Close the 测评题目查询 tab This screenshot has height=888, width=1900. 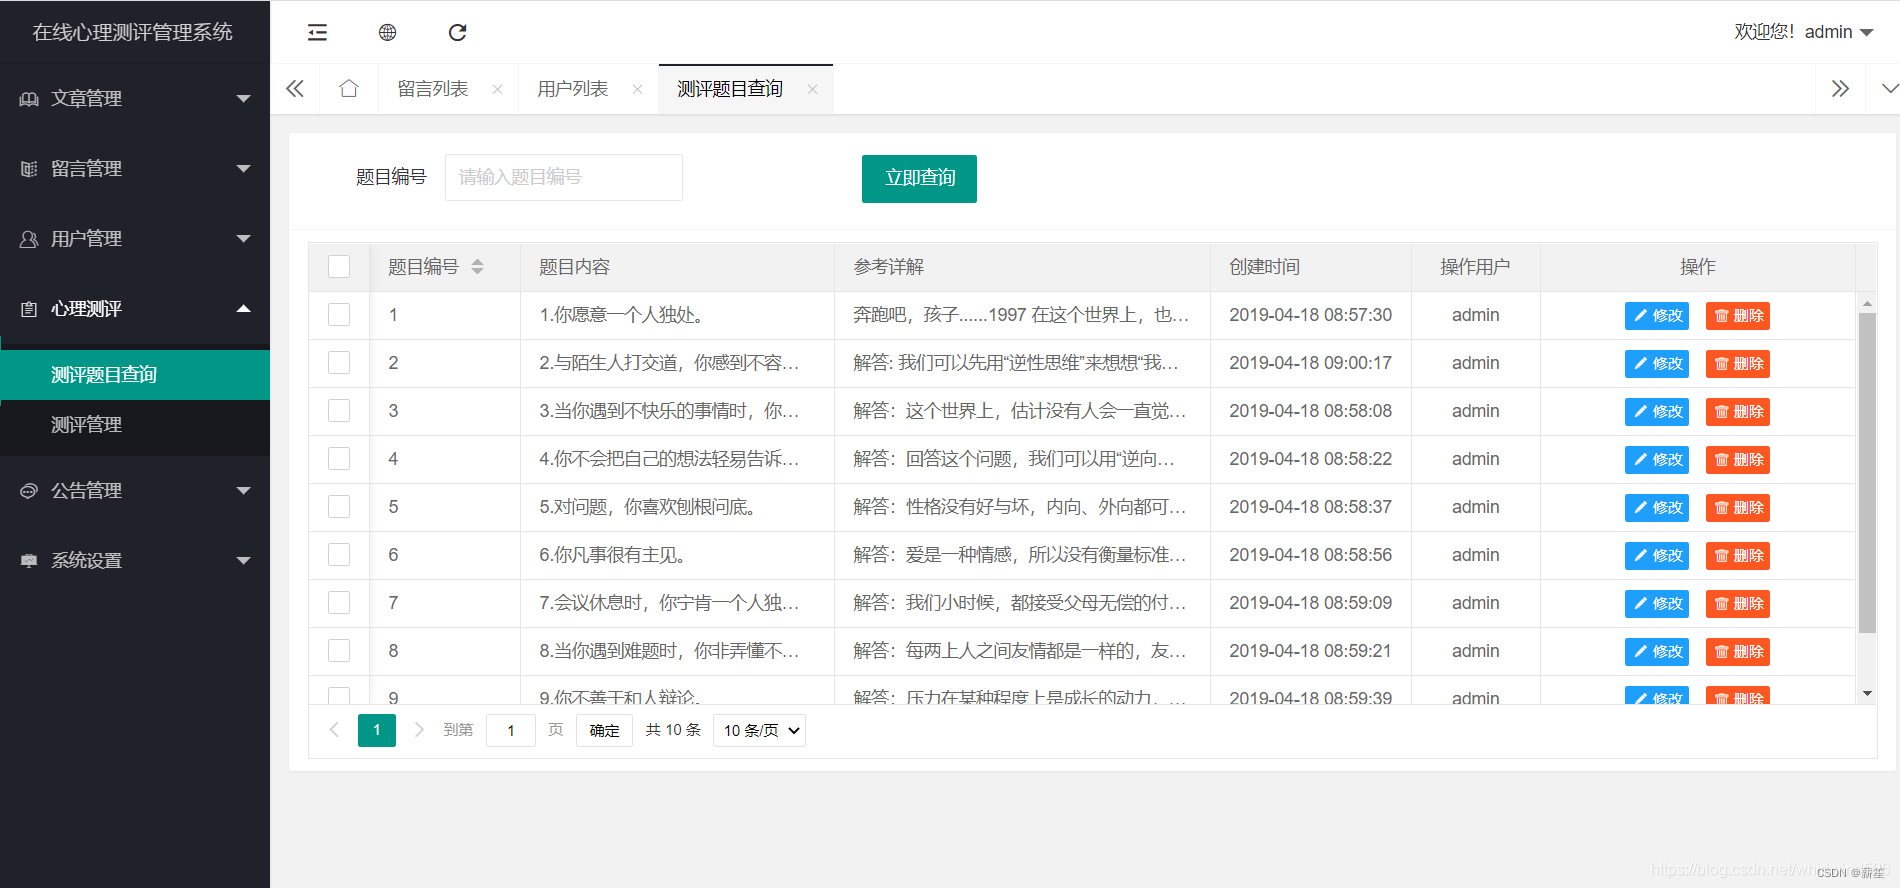pyautogui.click(x=812, y=89)
